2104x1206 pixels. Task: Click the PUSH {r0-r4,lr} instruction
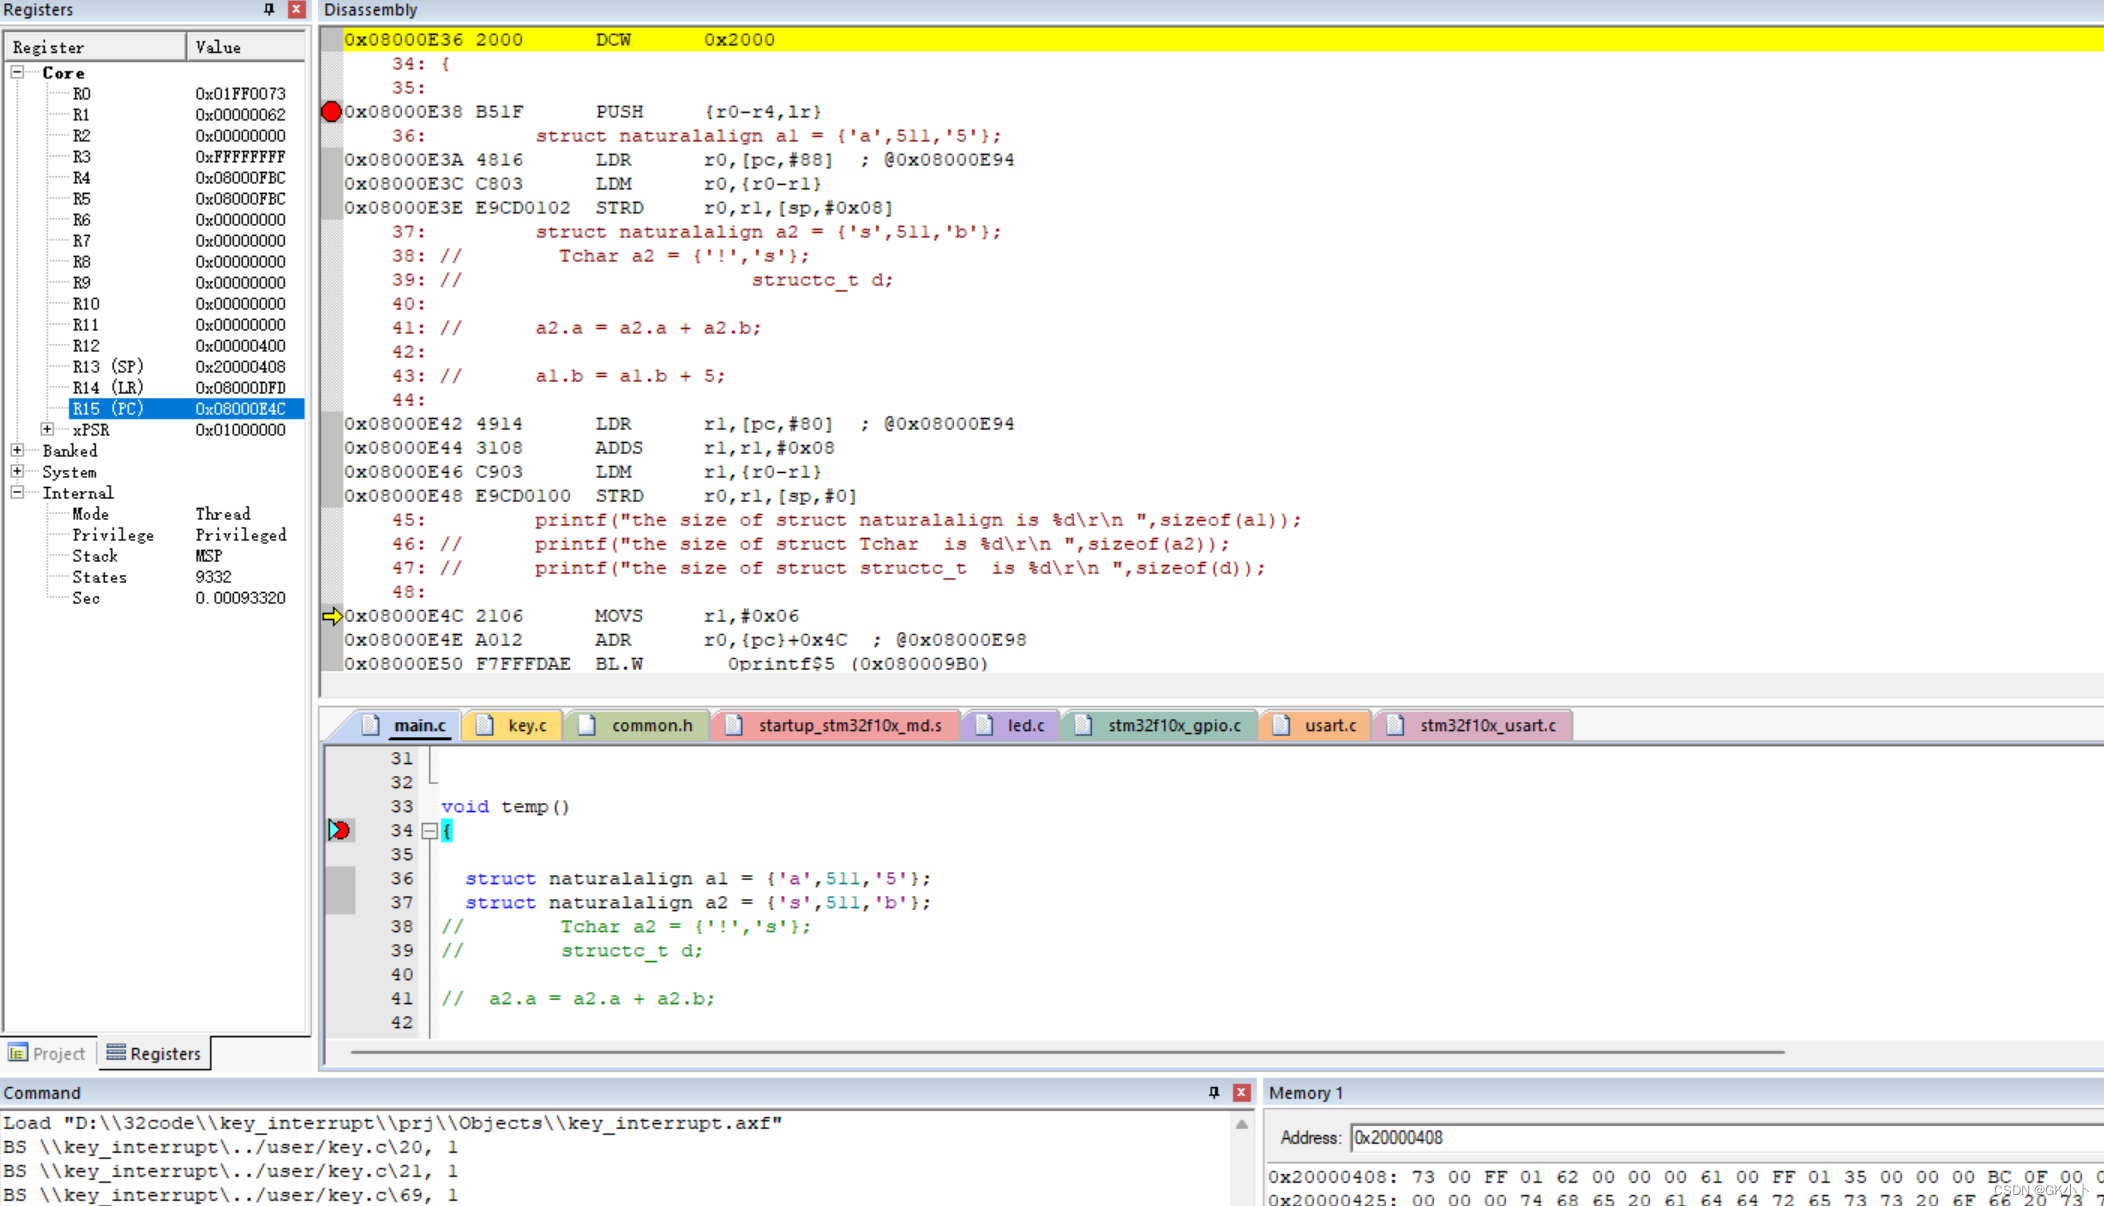[708, 111]
